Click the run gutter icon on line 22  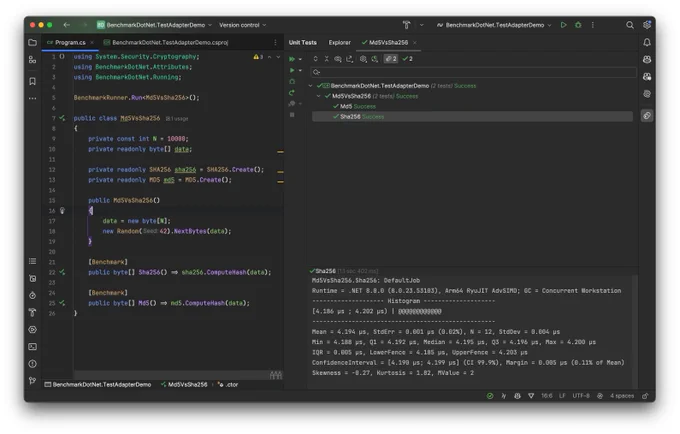[x=62, y=272]
